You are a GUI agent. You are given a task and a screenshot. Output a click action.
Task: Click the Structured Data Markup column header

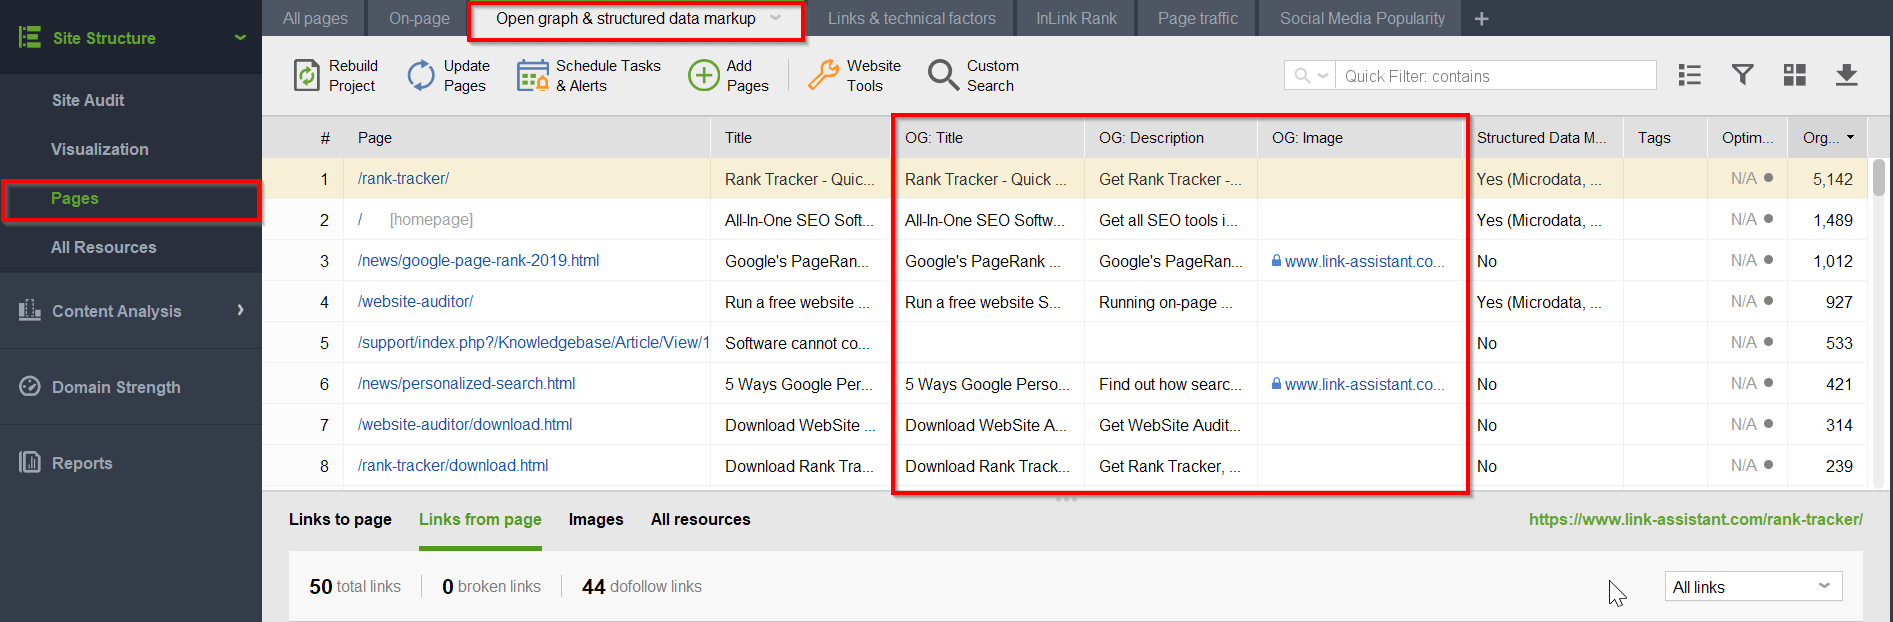tap(1545, 138)
